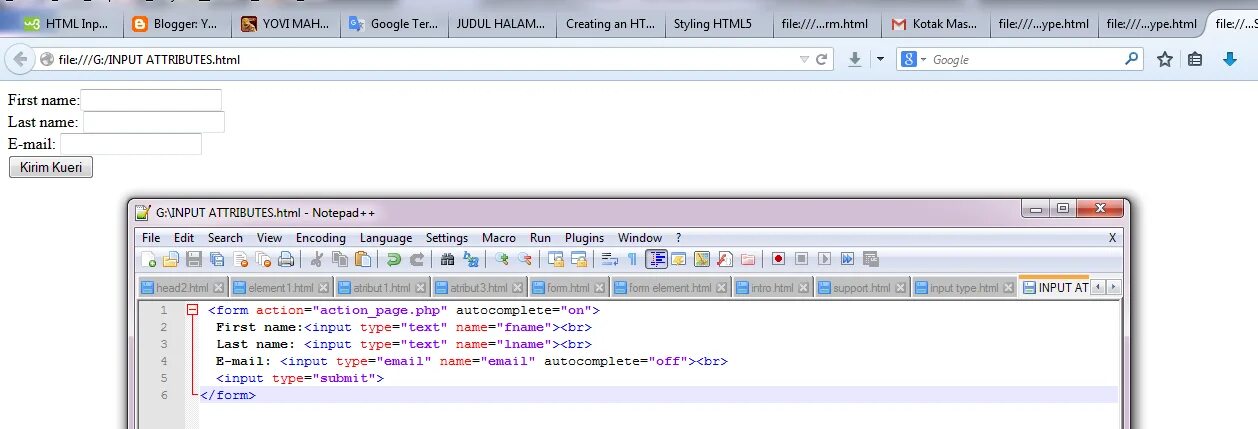Viewport: 1258px width, 429px height.
Task: Click the Copy icon in Notepad++ toolbar
Action: point(340,260)
